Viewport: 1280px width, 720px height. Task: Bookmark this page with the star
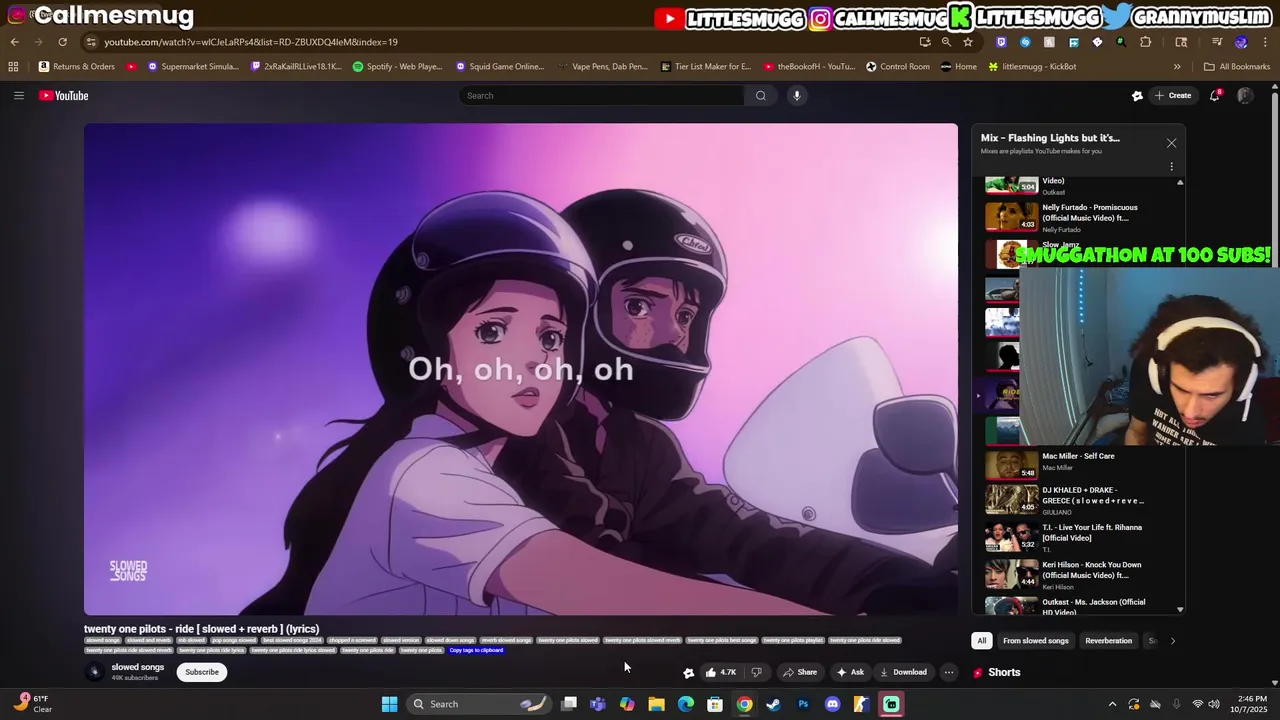968,42
